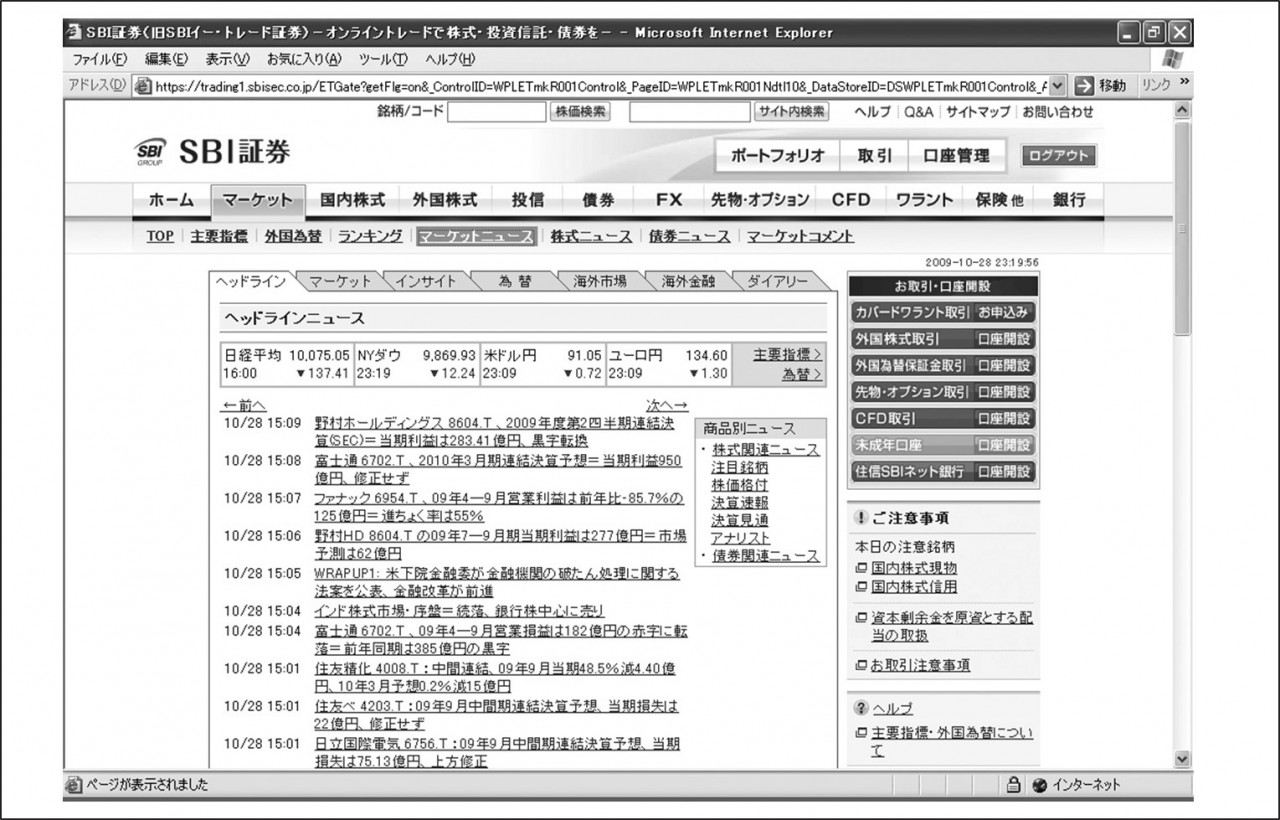Click the question mark icon beside ヘルプ

click(x=861, y=709)
